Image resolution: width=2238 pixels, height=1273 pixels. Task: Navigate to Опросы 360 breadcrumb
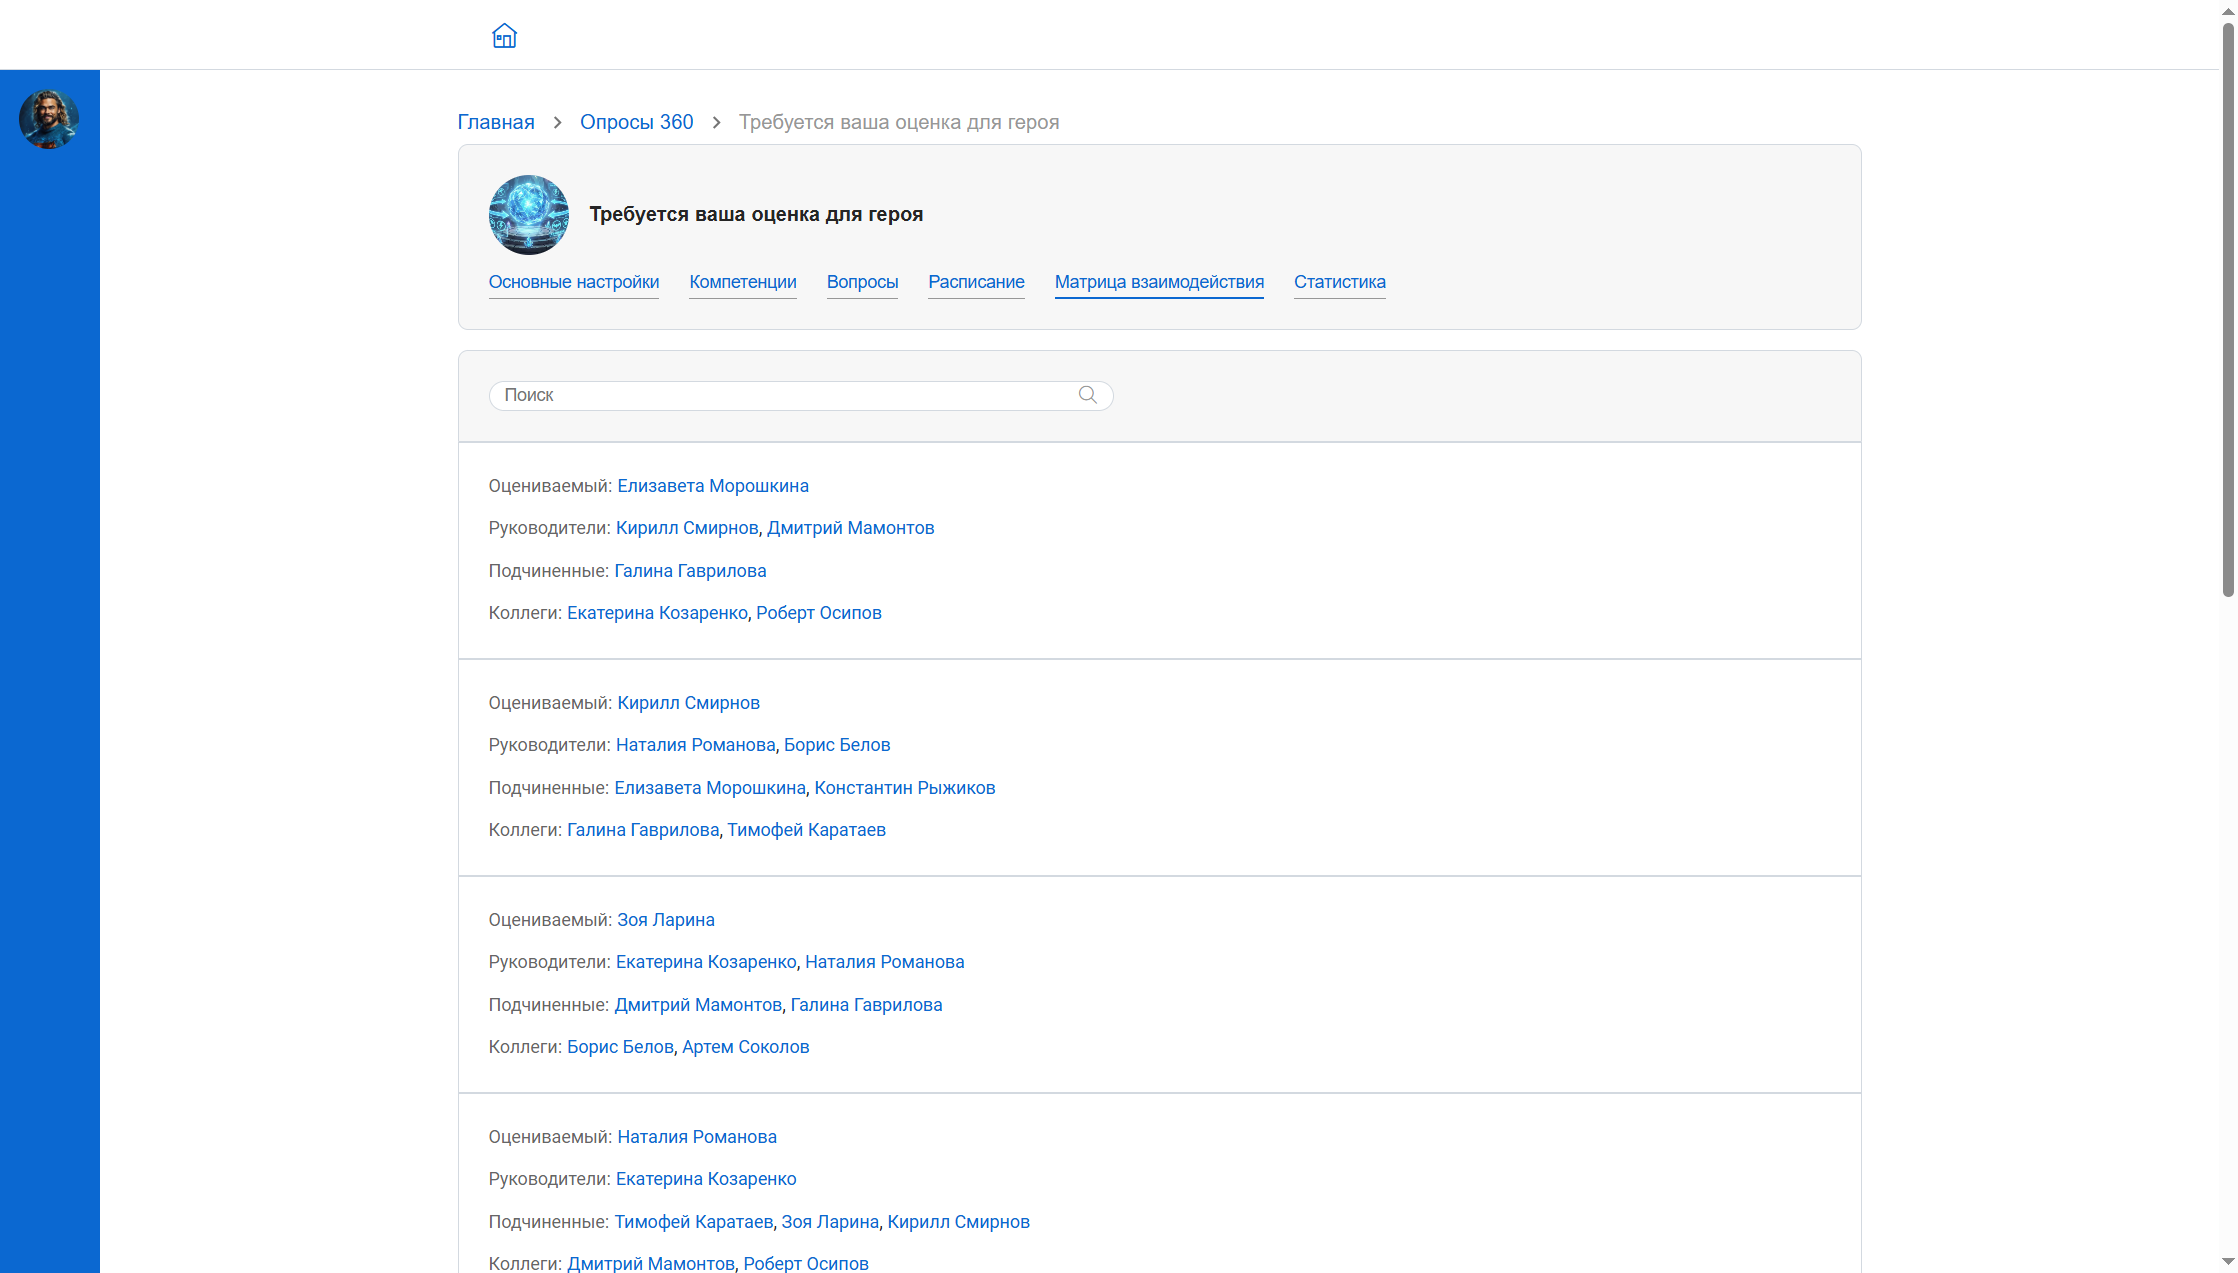pos(636,122)
